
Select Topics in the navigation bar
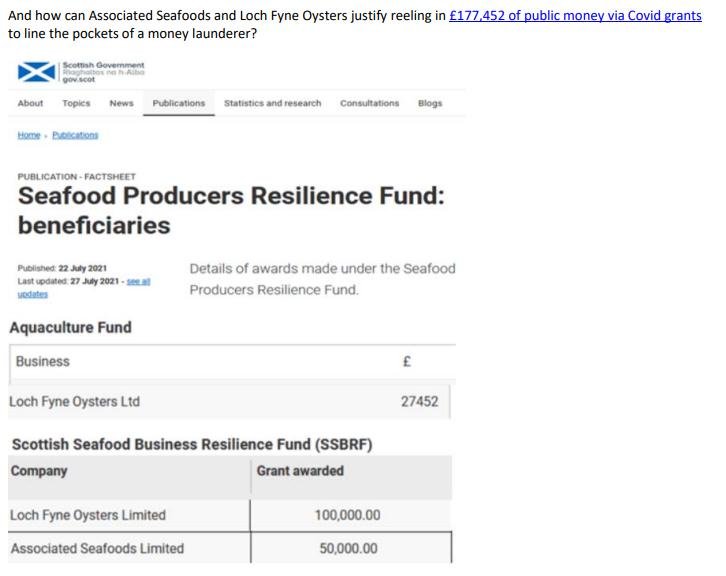coord(76,104)
